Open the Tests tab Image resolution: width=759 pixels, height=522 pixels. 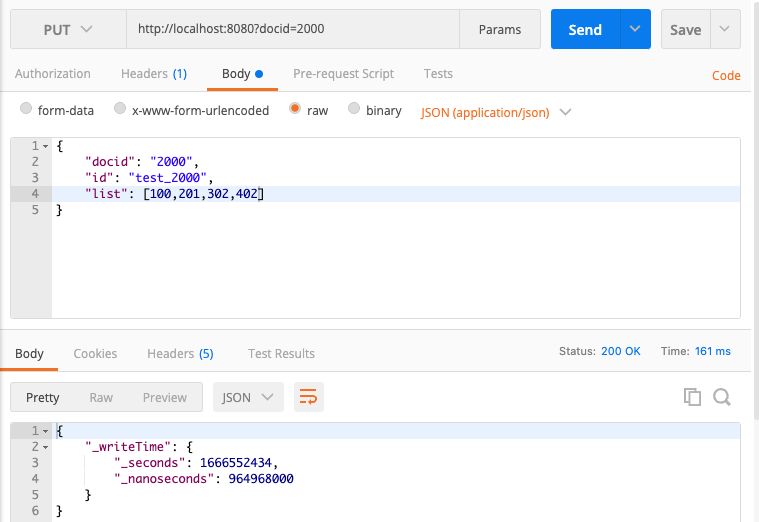(438, 74)
